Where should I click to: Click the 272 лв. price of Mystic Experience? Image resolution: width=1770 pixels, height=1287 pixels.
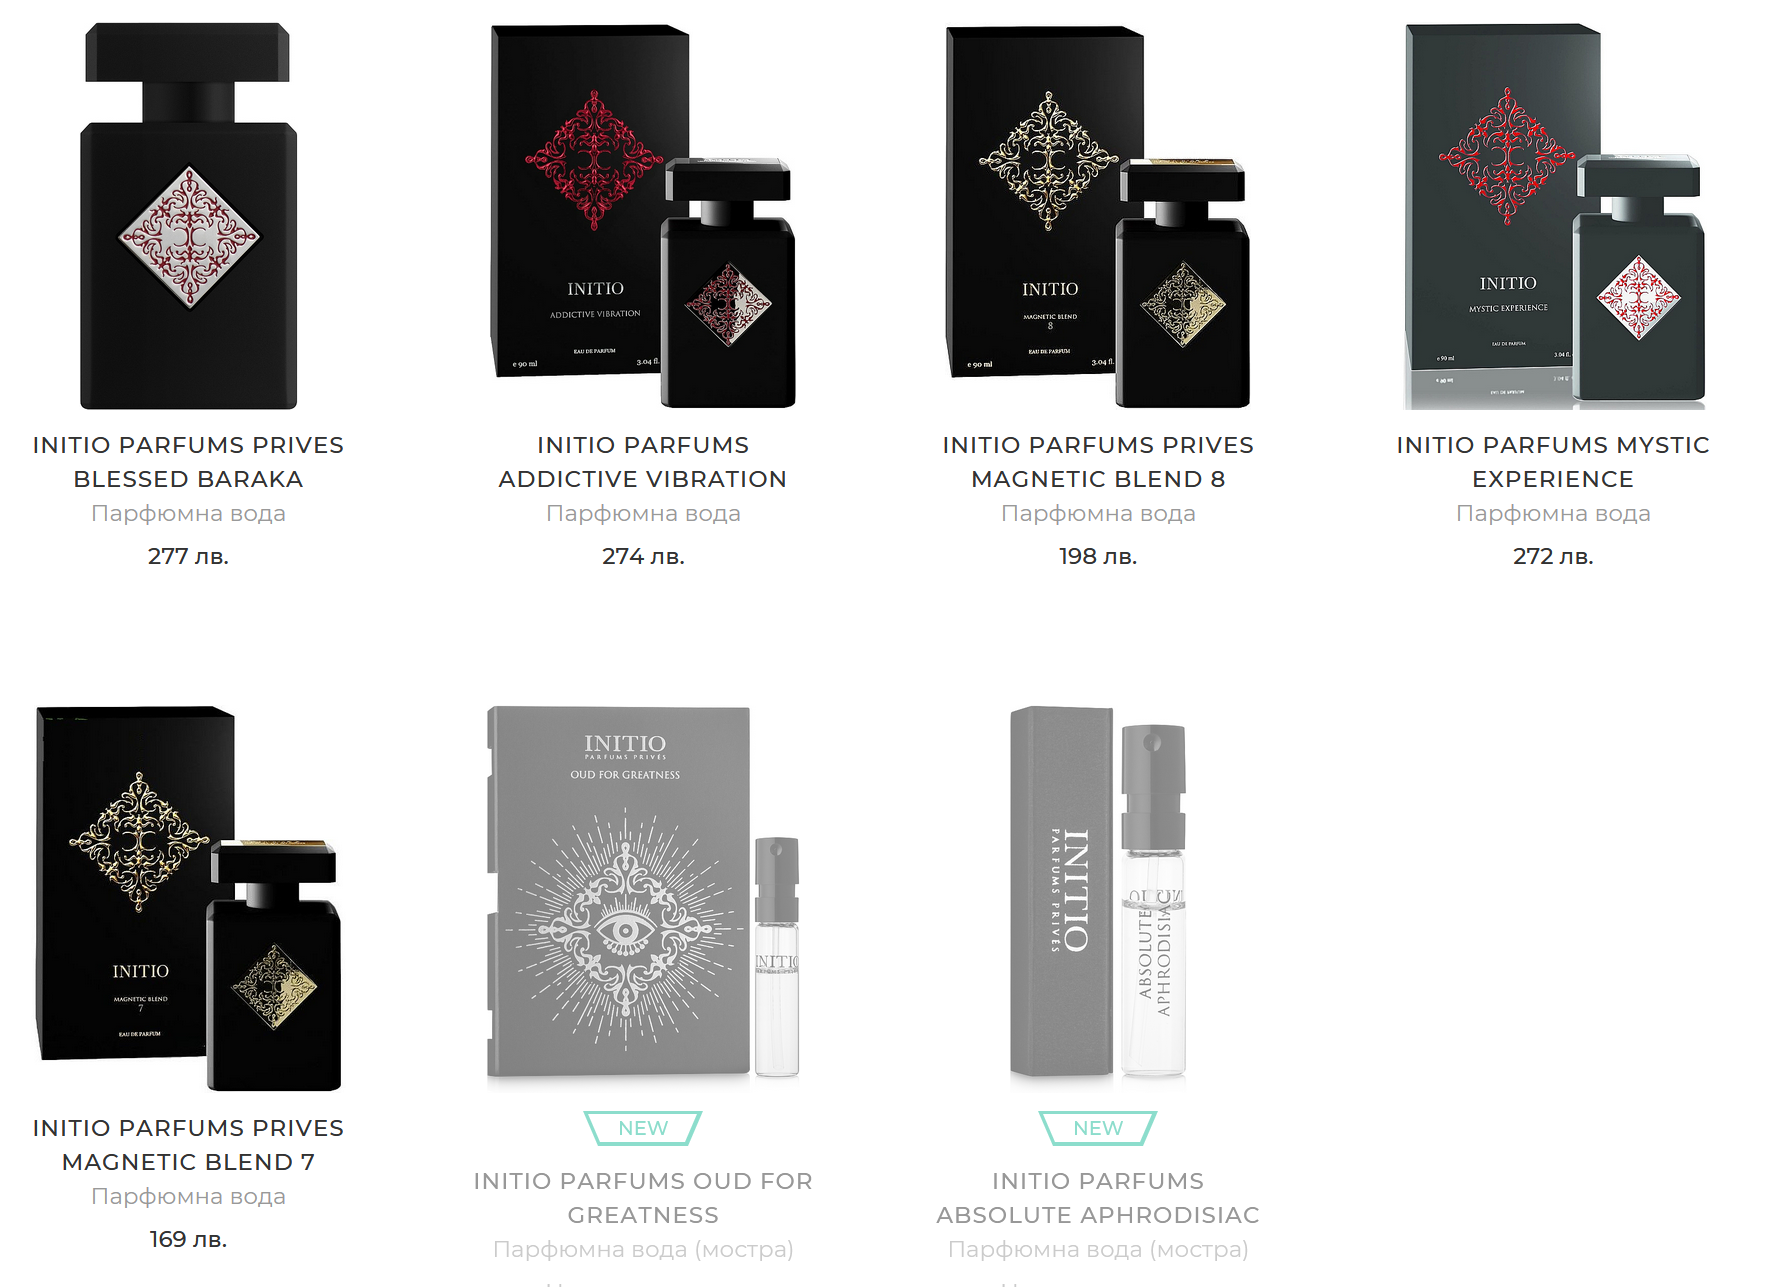click(1553, 556)
